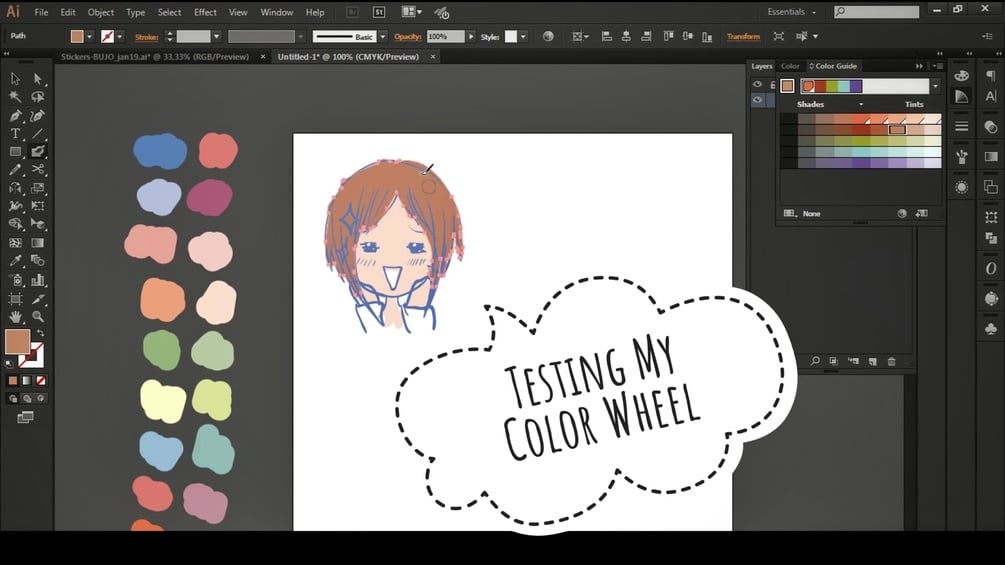Click the Transform link in control bar
The image size is (1005, 565).
tap(743, 37)
